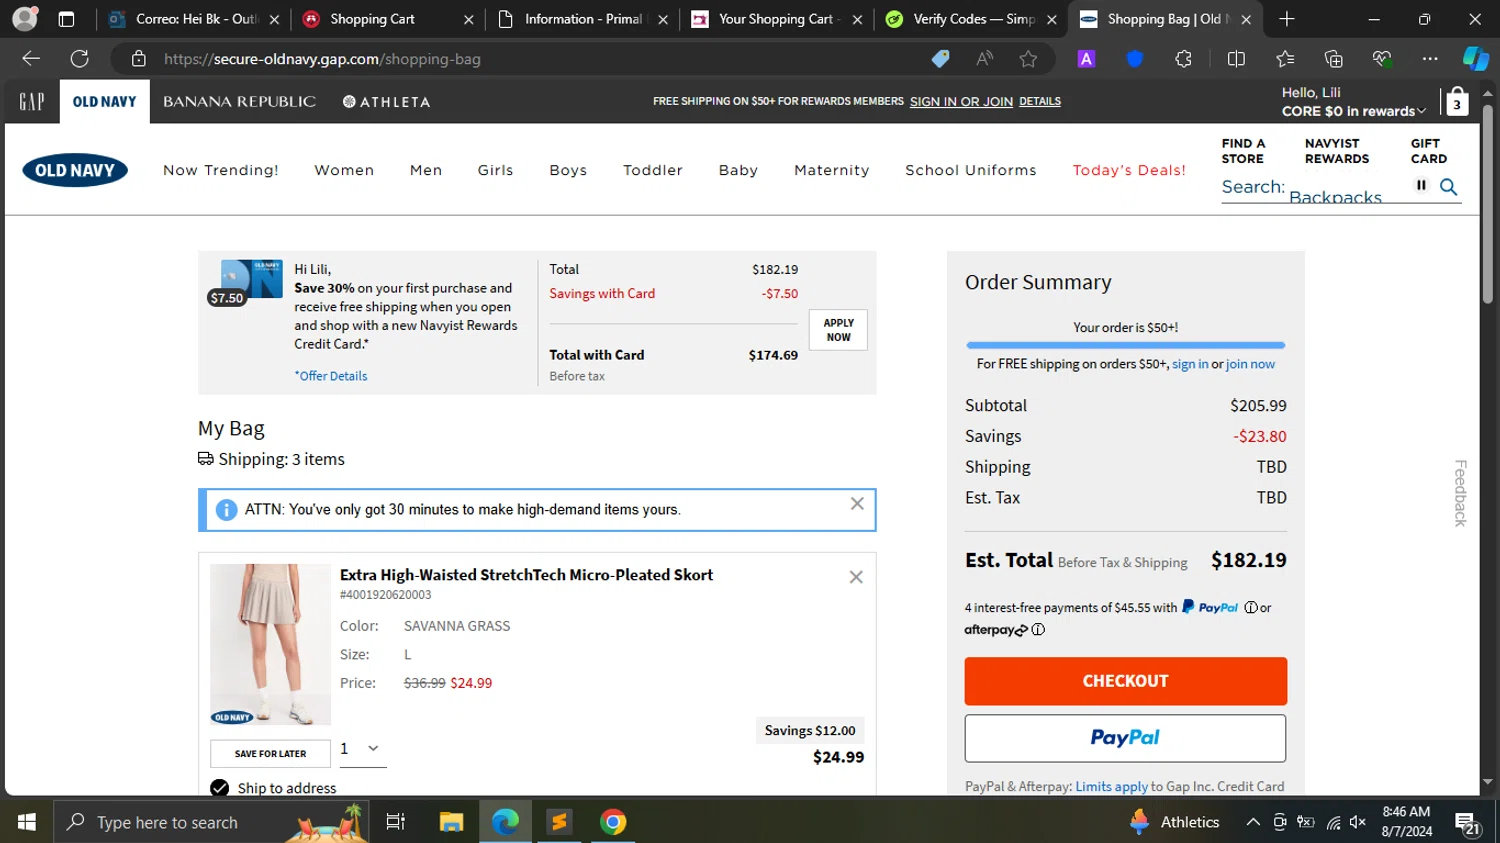This screenshot has height=843, width=1500.
Task: Open the Offer Details link
Action: 331,376
